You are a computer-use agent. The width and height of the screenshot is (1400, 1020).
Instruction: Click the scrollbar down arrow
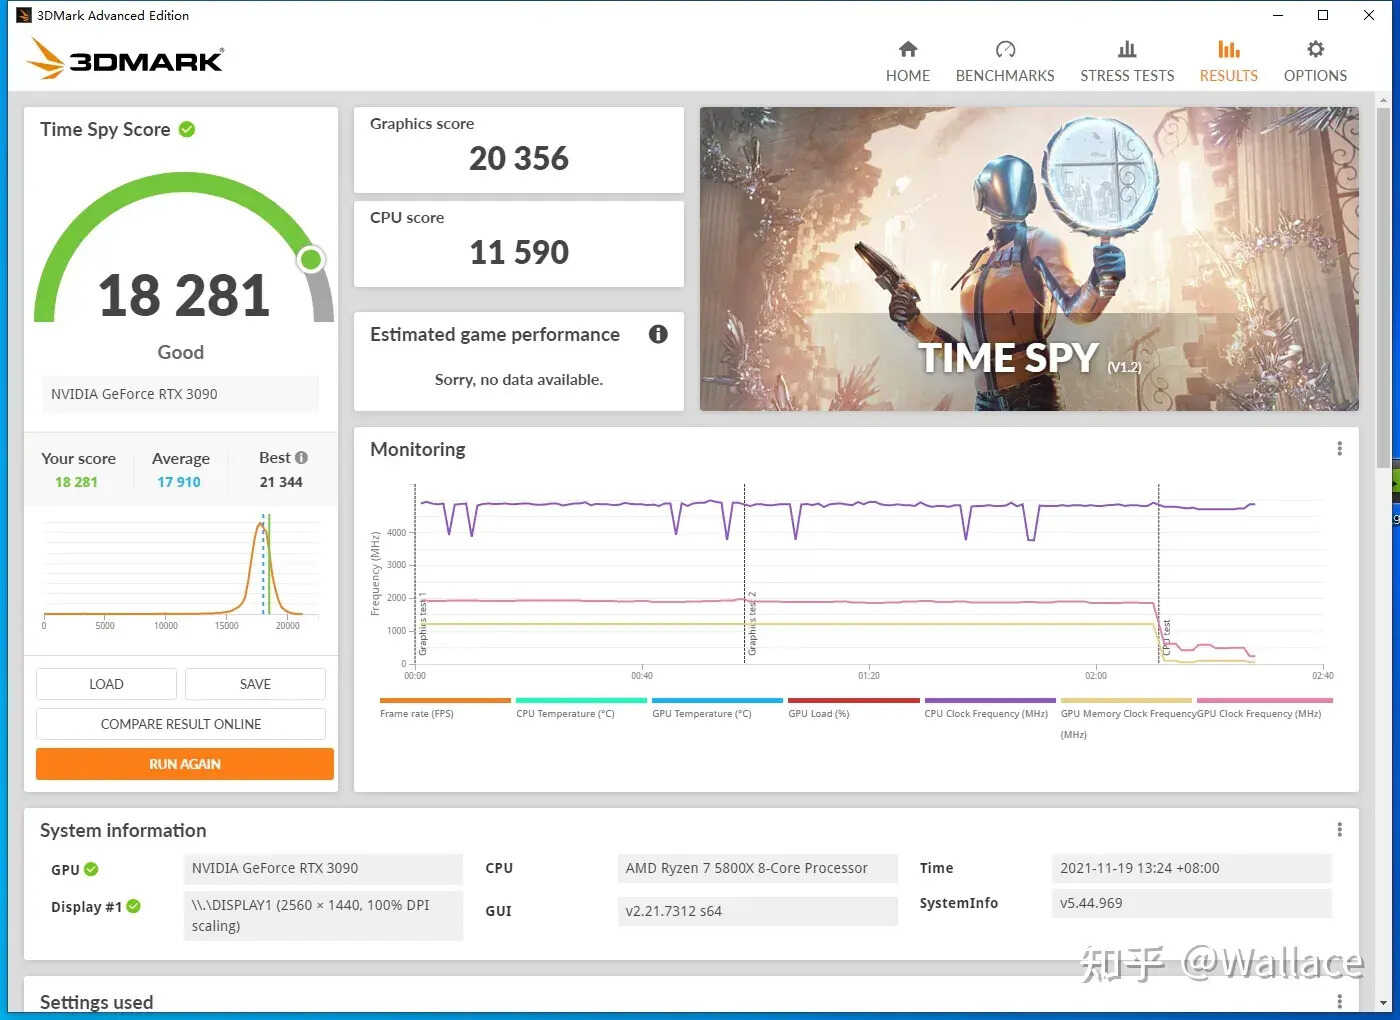point(1383,1003)
